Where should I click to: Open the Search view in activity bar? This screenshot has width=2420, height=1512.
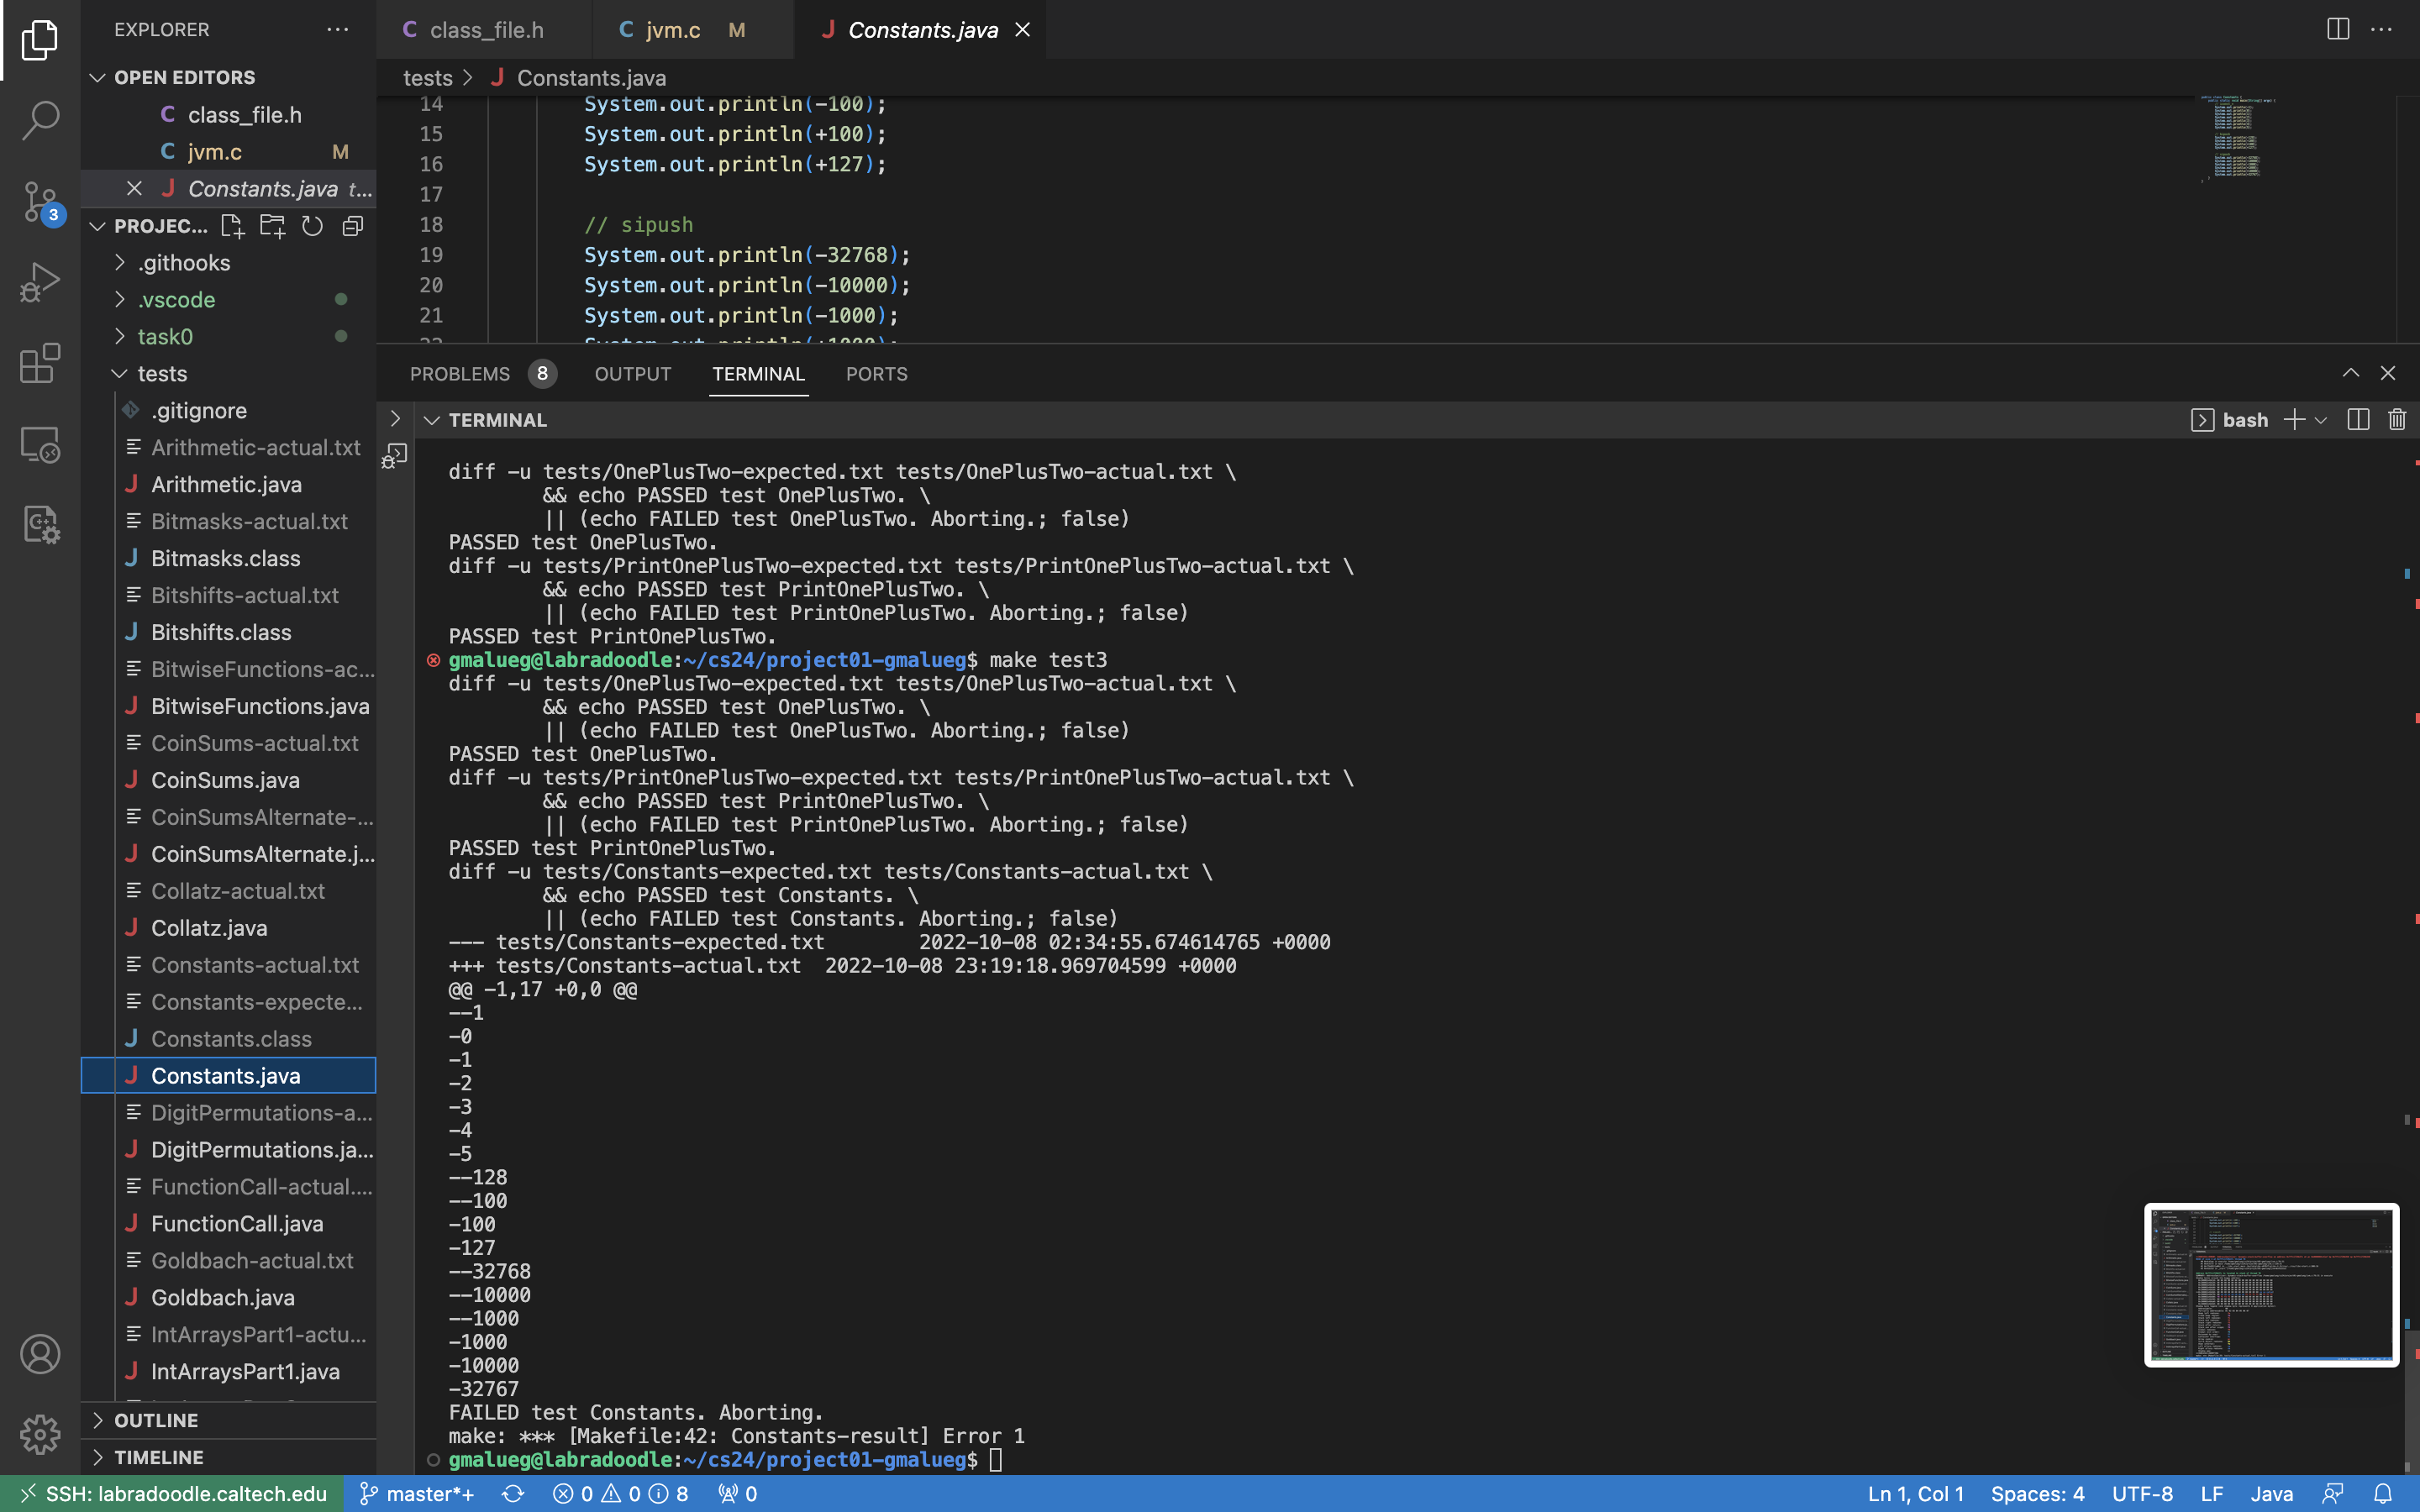[40, 120]
